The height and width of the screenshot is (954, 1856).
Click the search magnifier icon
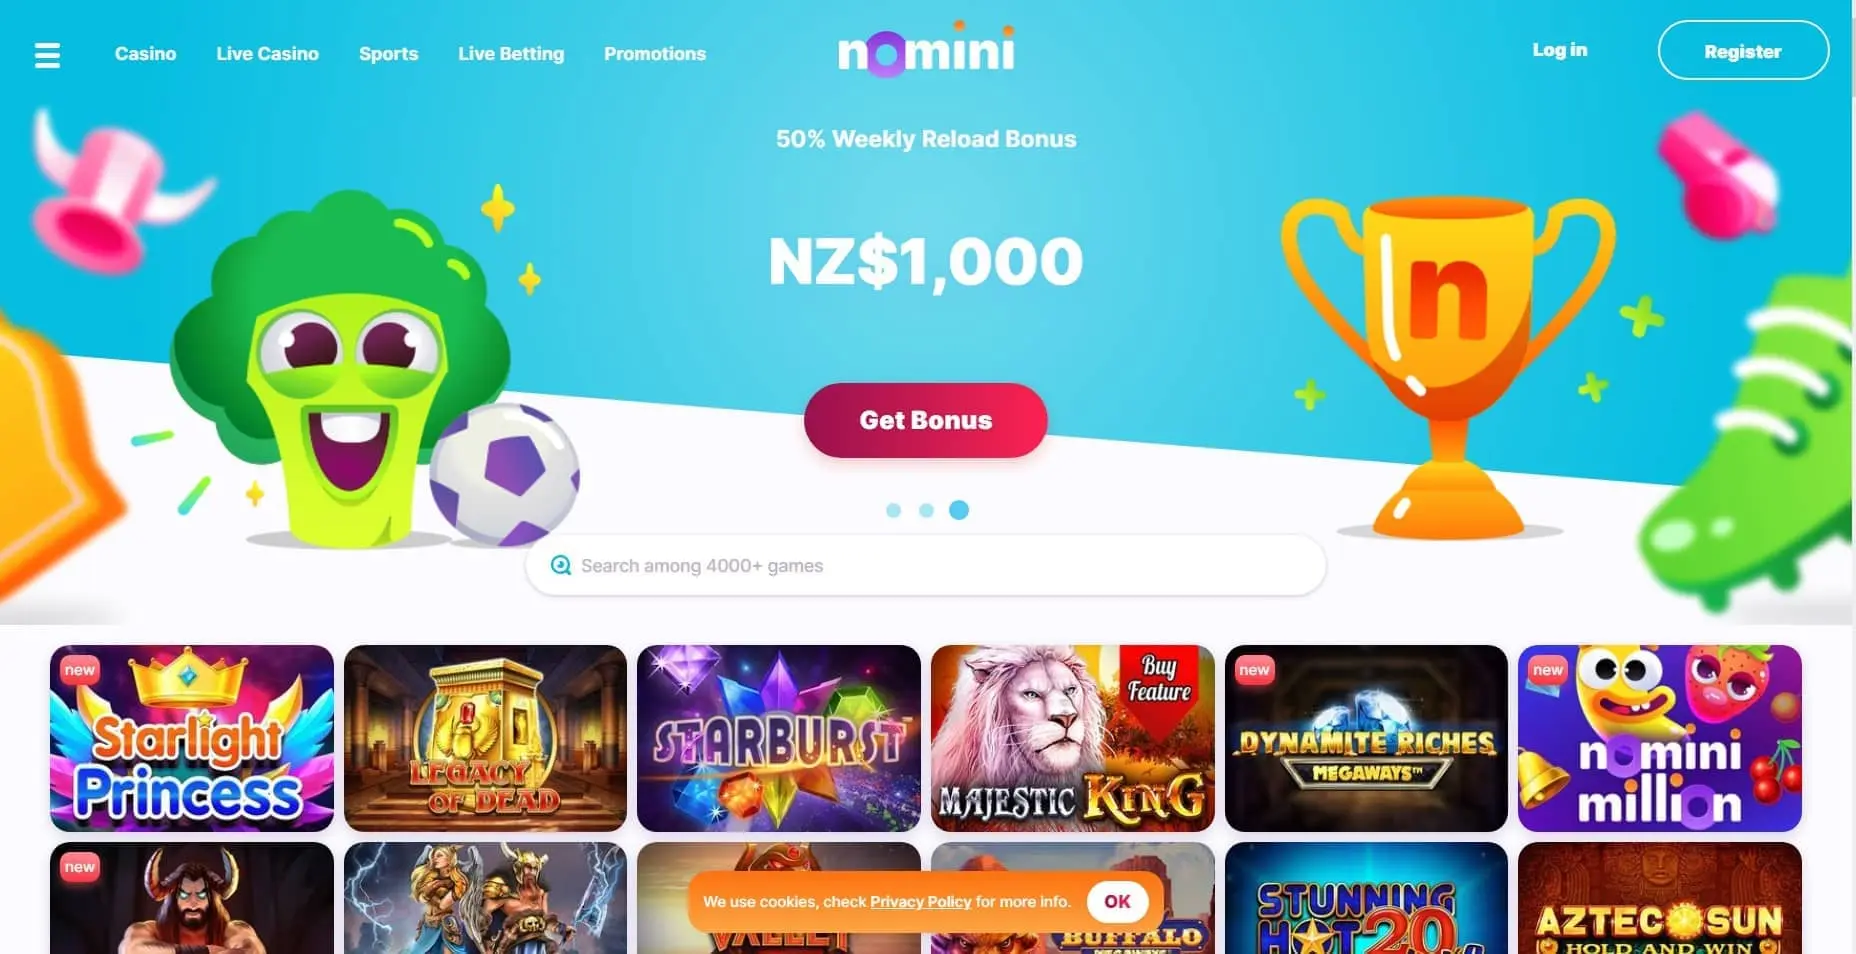[561, 565]
